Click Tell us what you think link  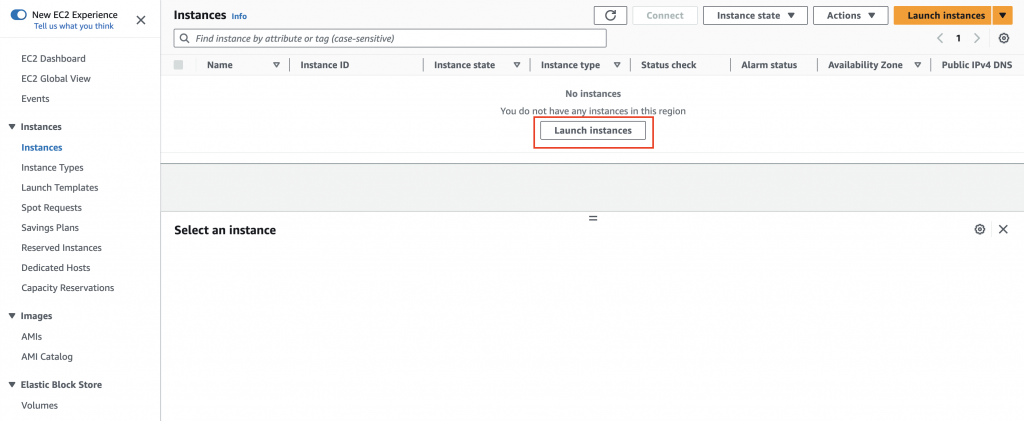coord(74,26)
